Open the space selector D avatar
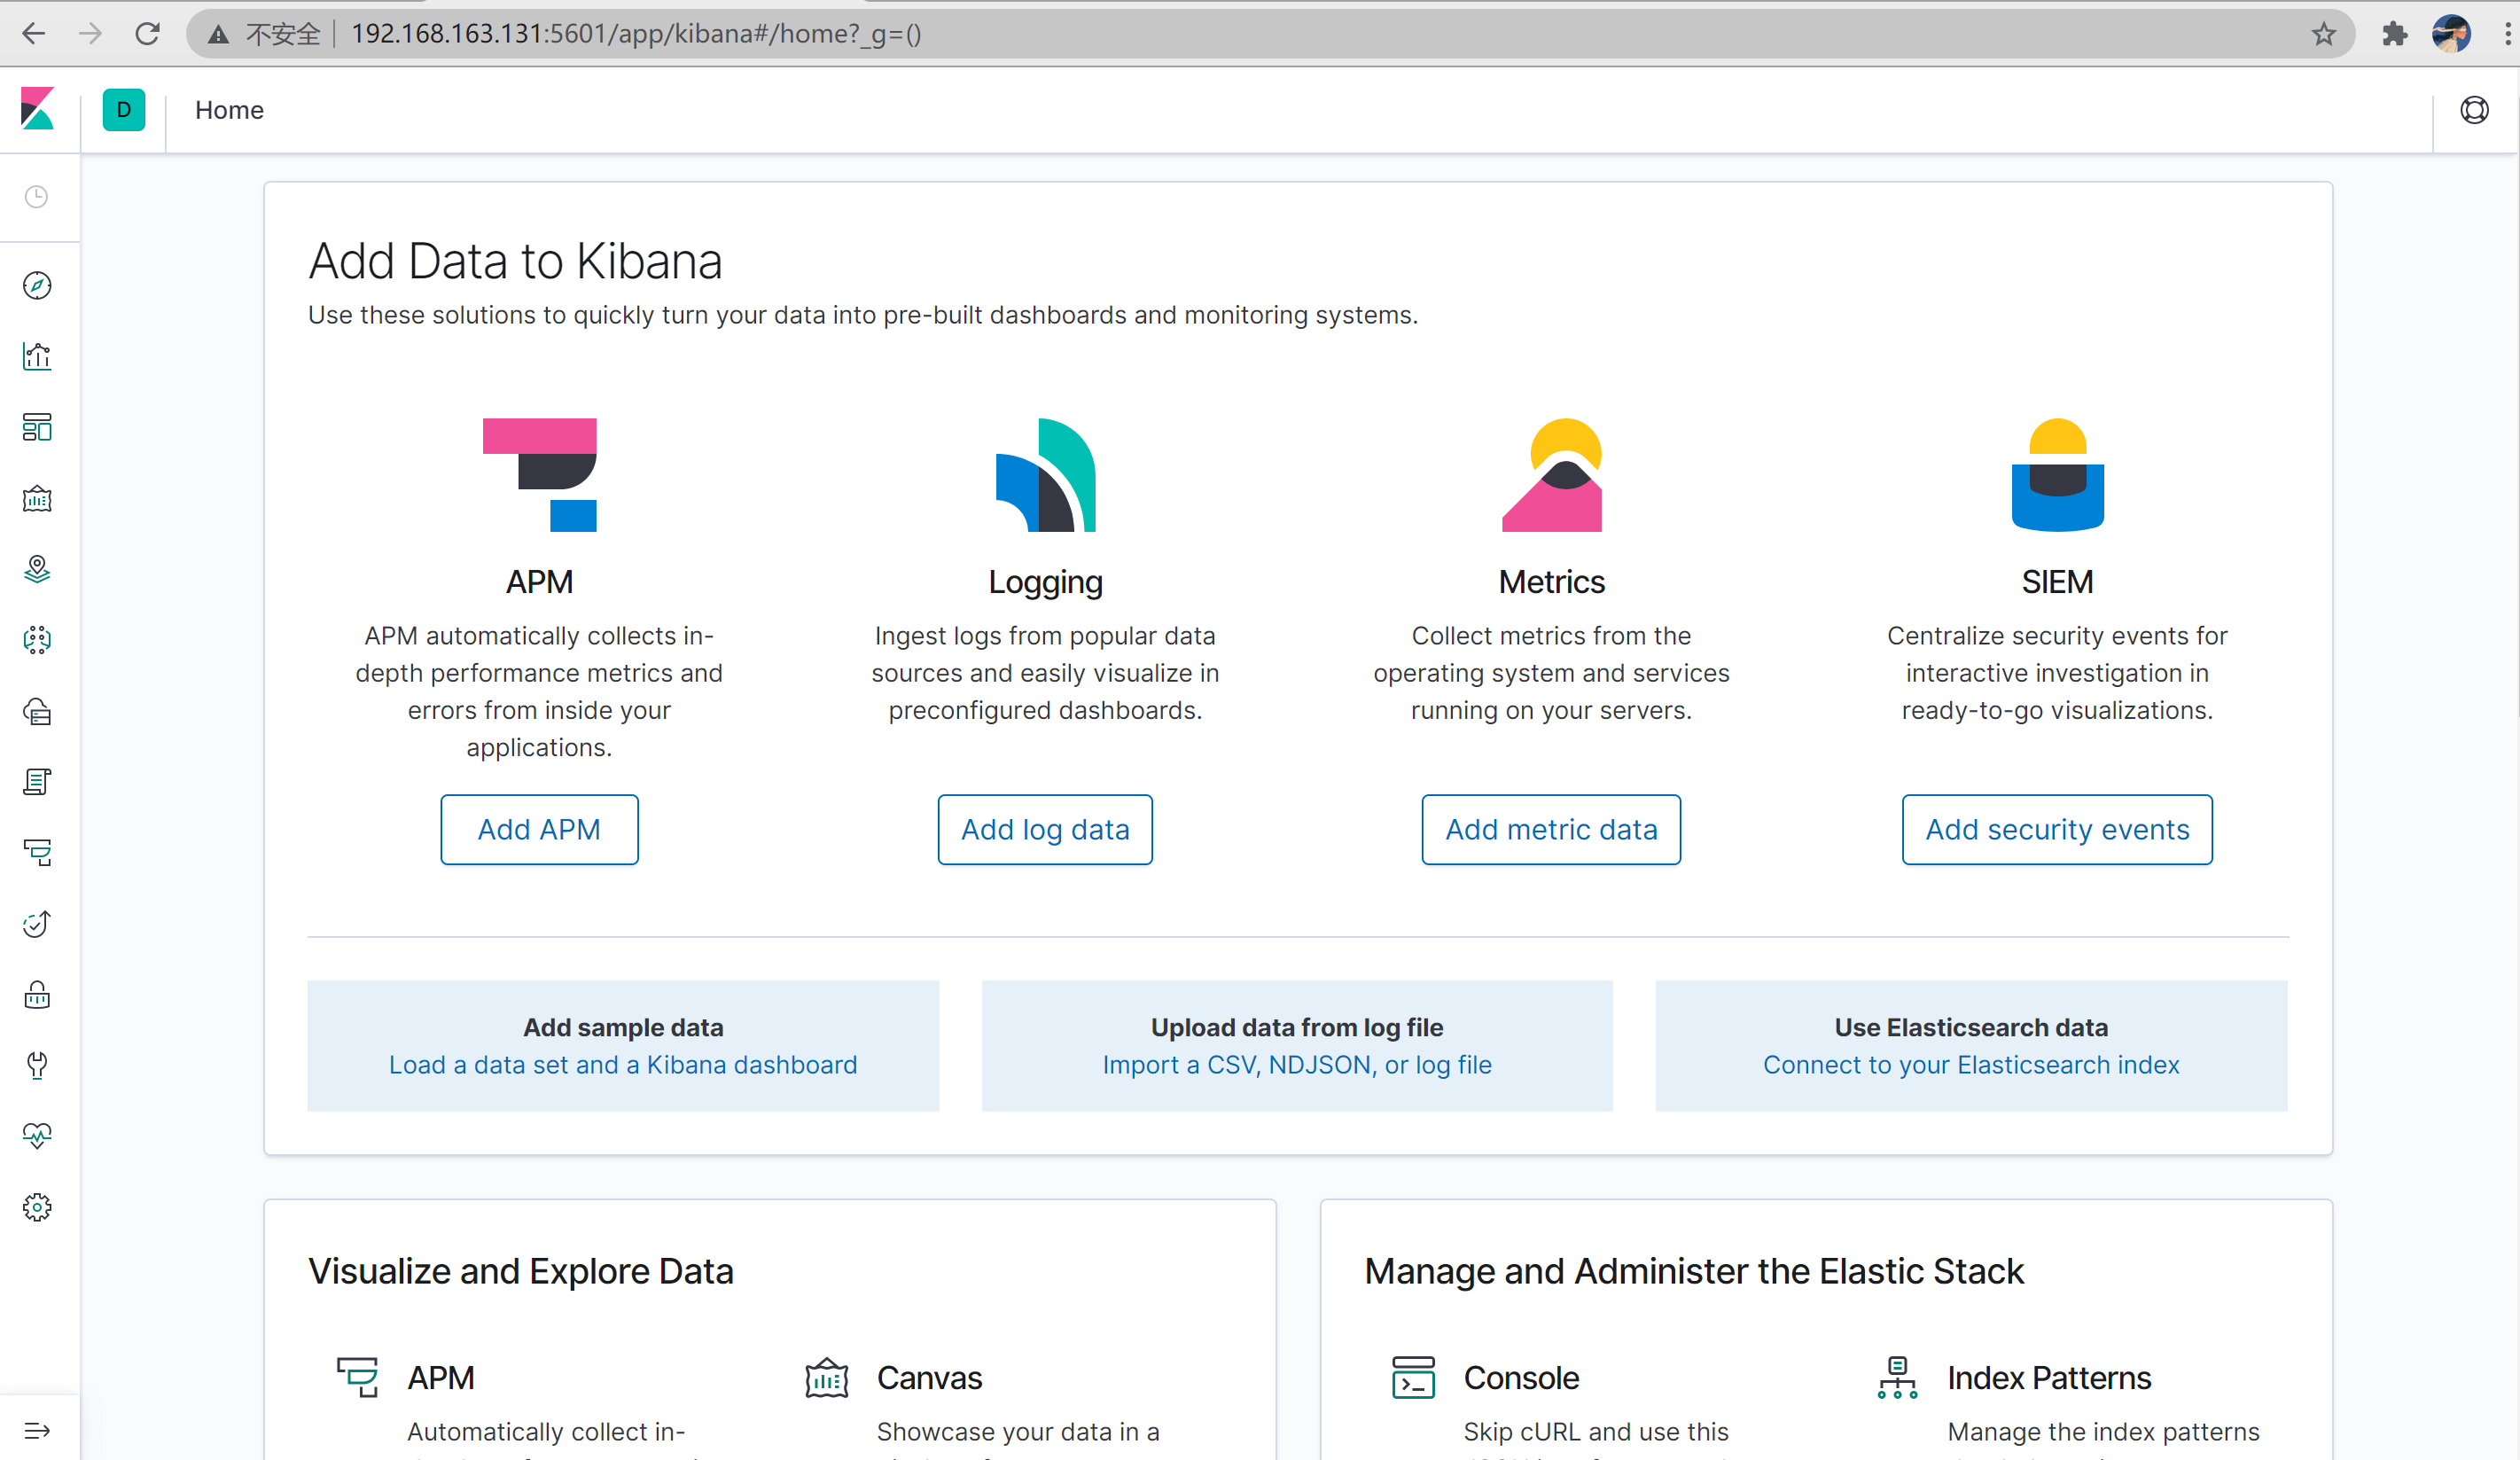2520x1460 pixels. click(x=124, y=110)
